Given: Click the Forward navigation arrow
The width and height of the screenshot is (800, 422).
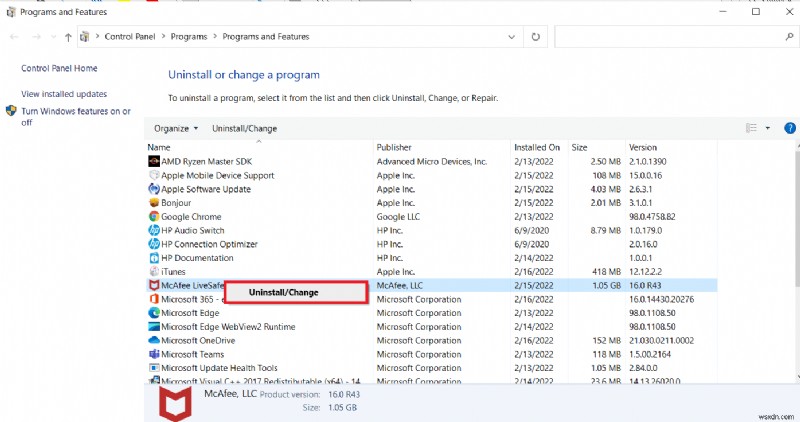Looking at the screenshot, I should click(x=36, y=37).
